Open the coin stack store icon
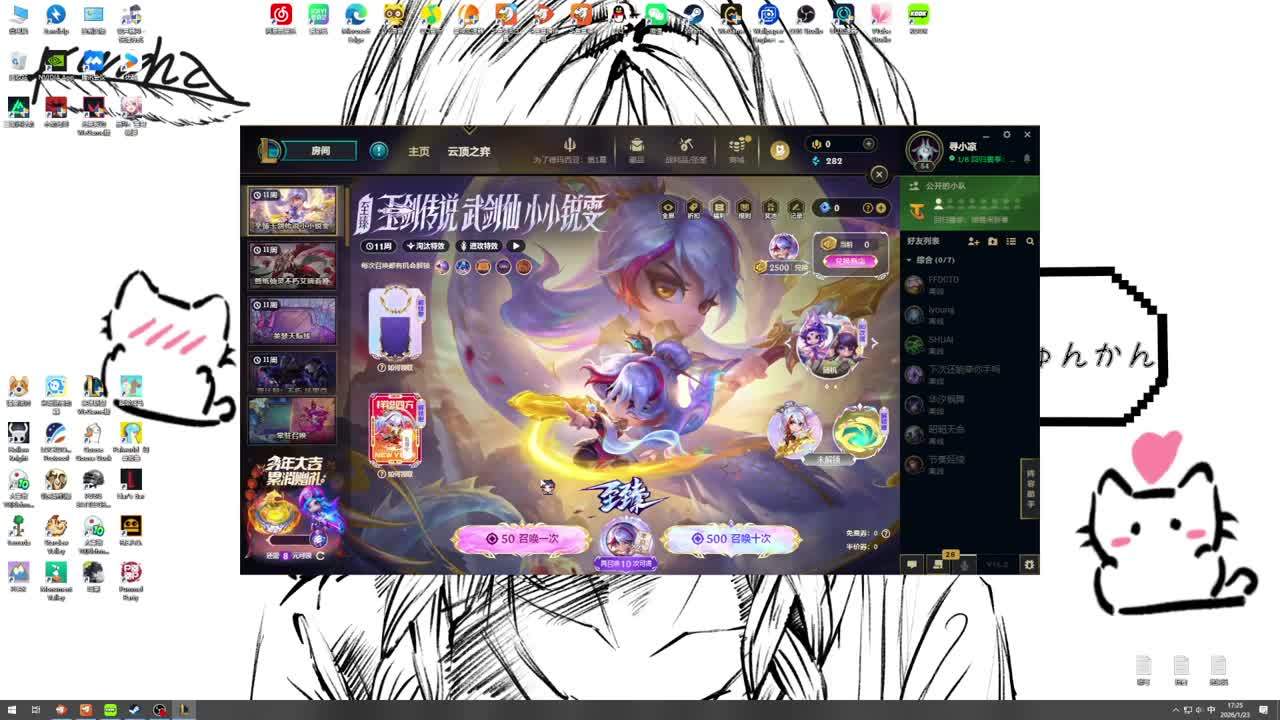 pyautogui.click(x=737, y=147)
